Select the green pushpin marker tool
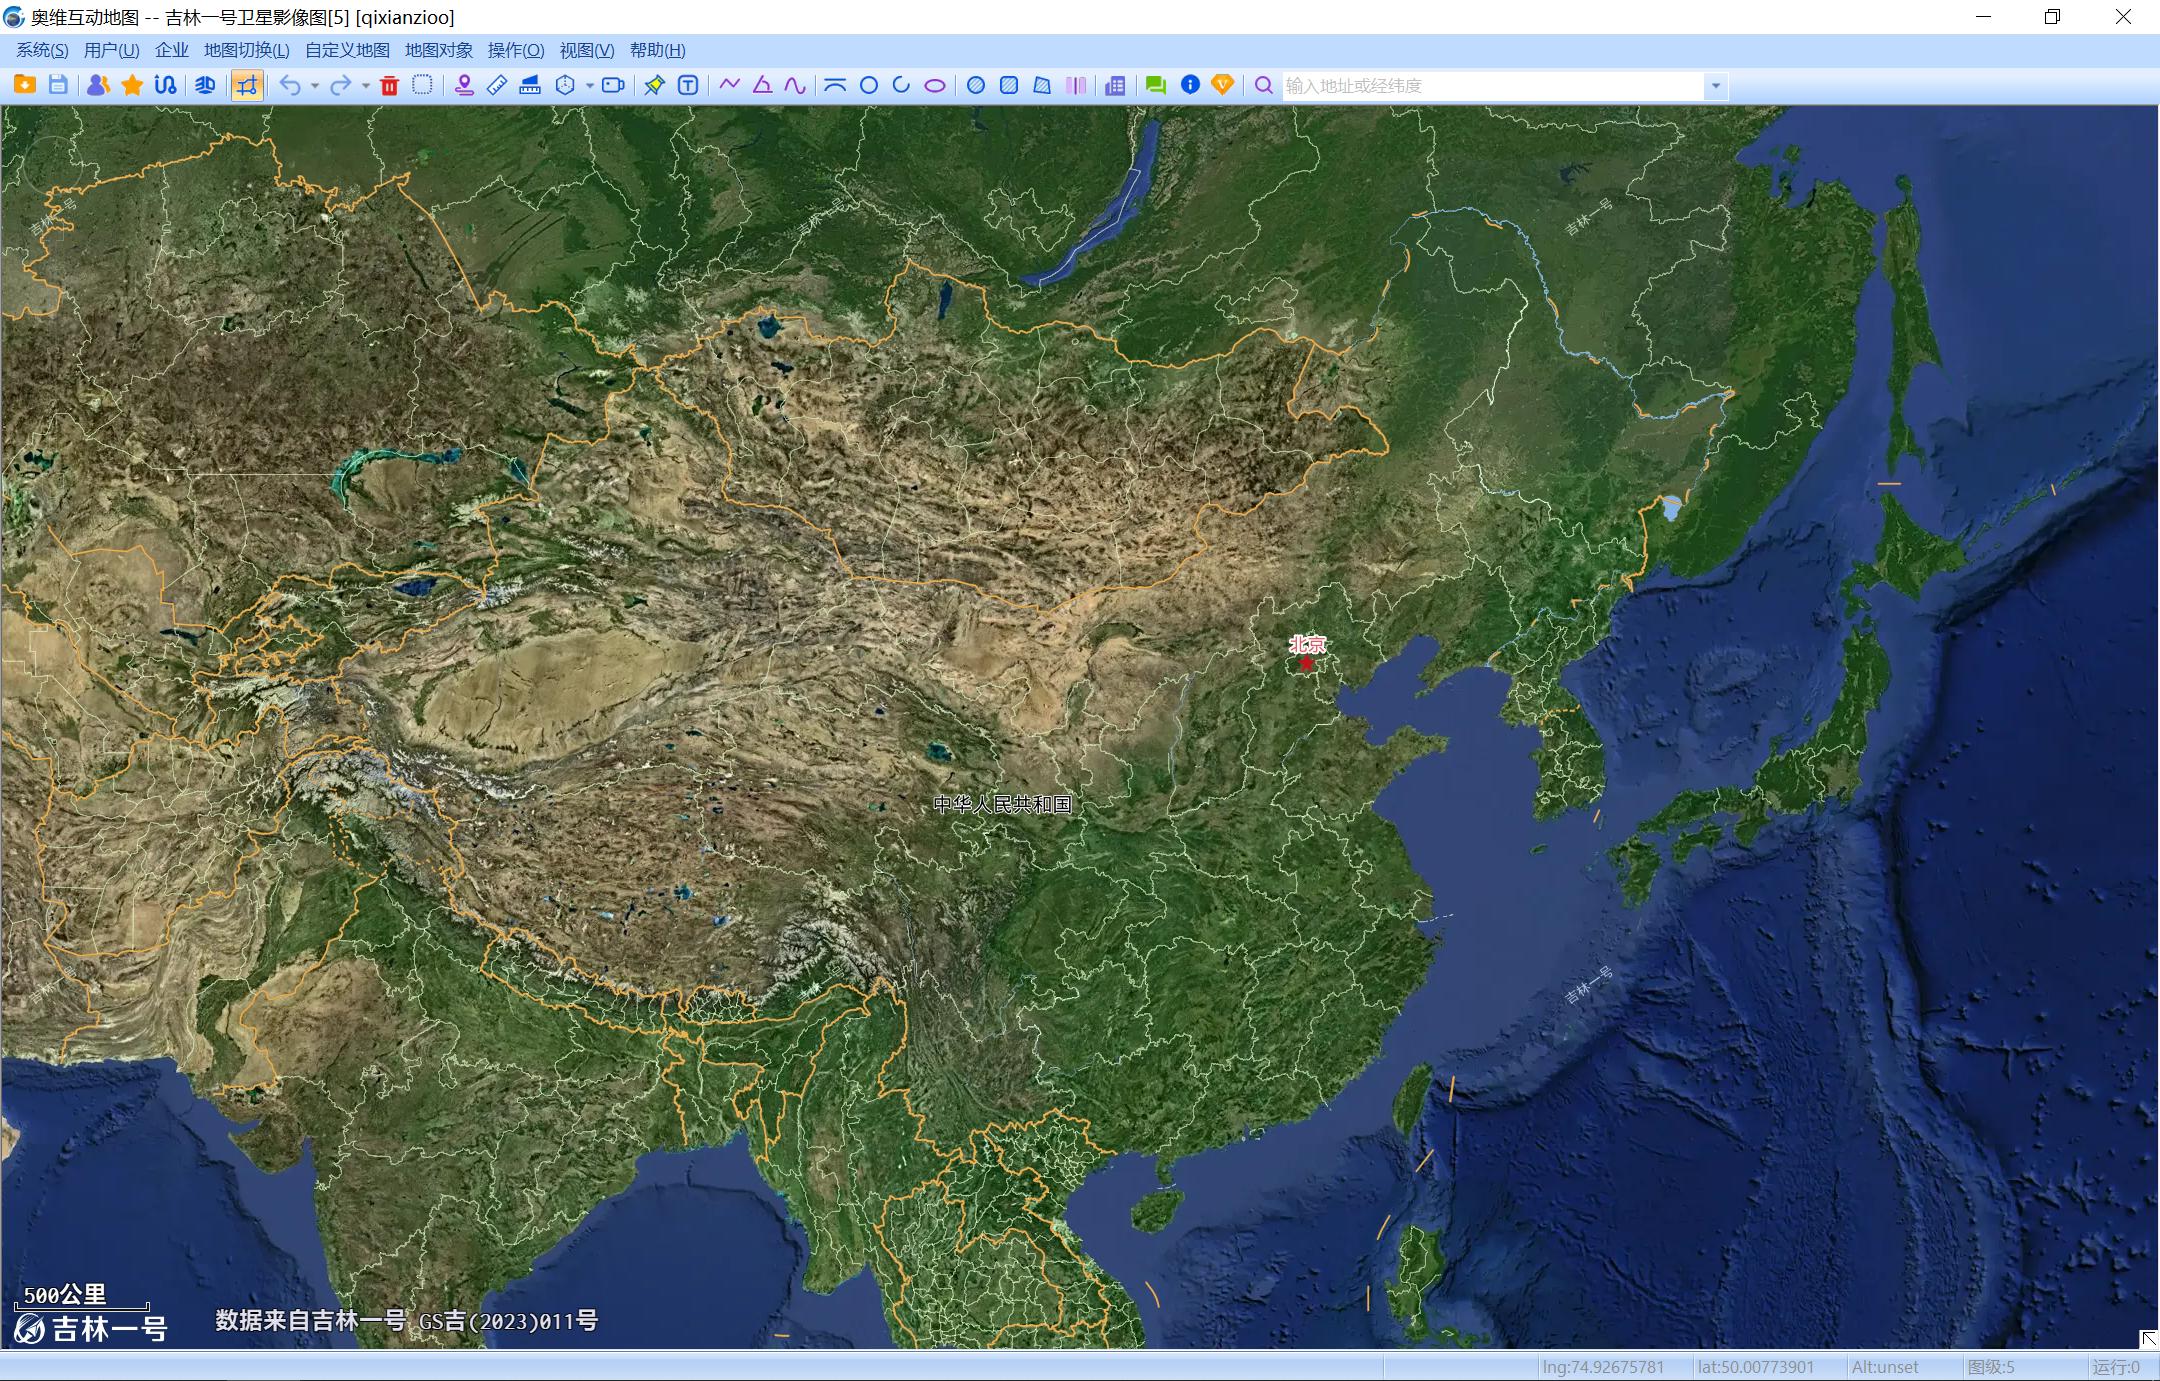The width and height of the screenshot is (2160, 1381). [654, 85]
